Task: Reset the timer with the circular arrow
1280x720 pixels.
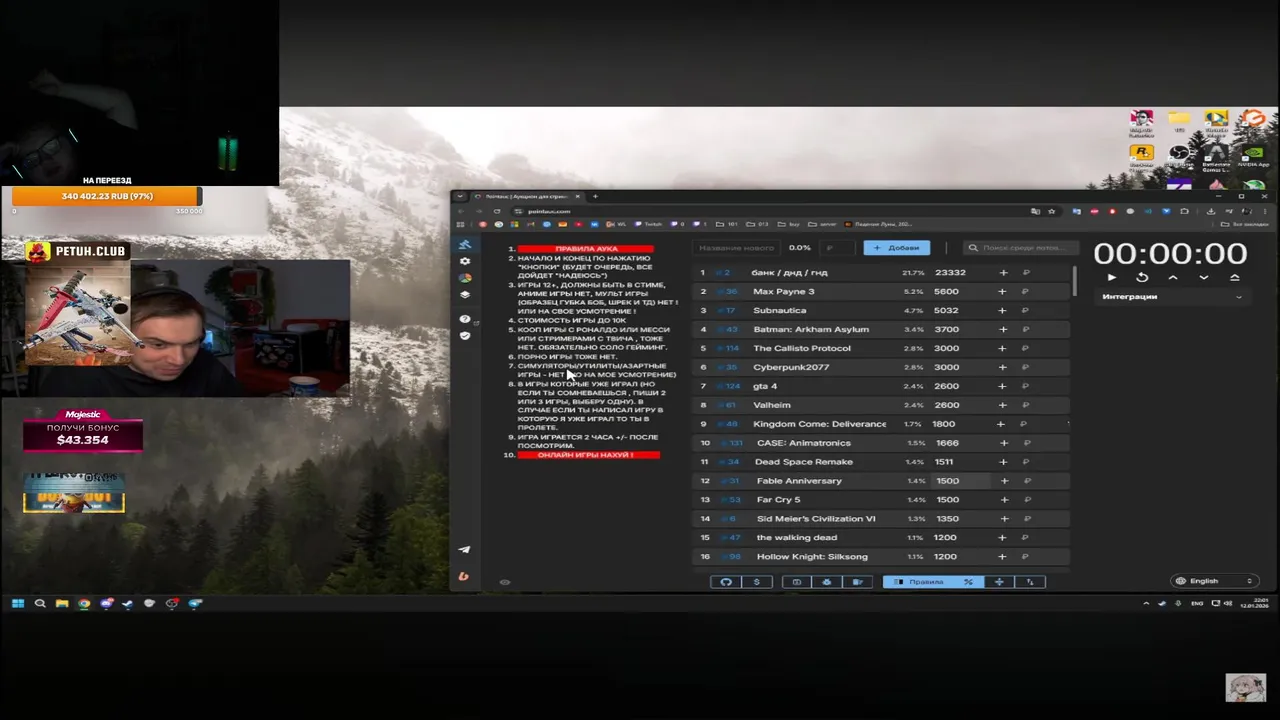Action: pos(1142,277)
